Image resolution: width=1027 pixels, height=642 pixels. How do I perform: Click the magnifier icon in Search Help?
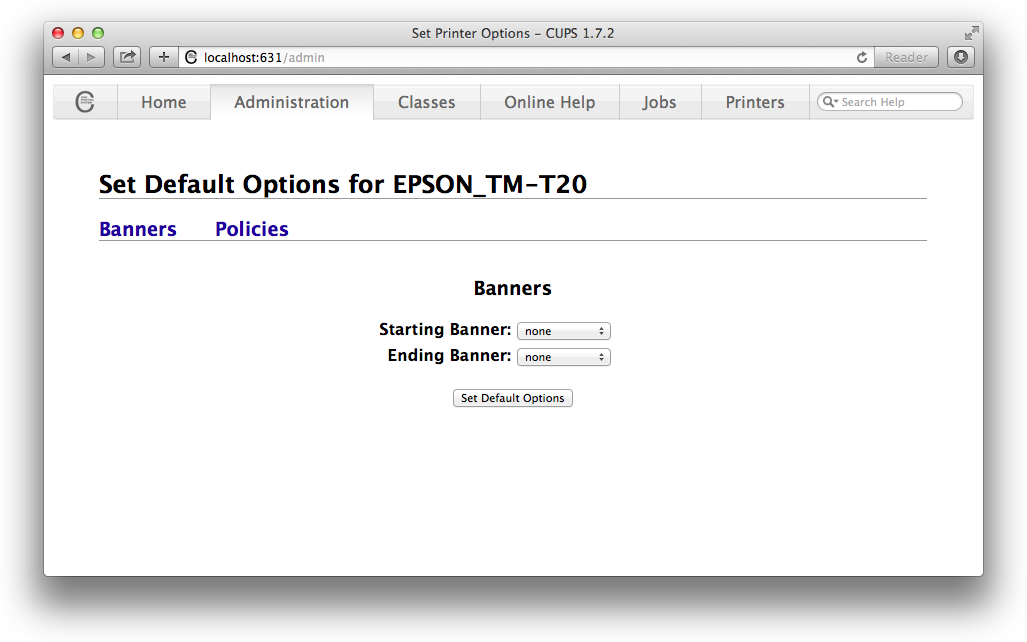pos(829,102)
